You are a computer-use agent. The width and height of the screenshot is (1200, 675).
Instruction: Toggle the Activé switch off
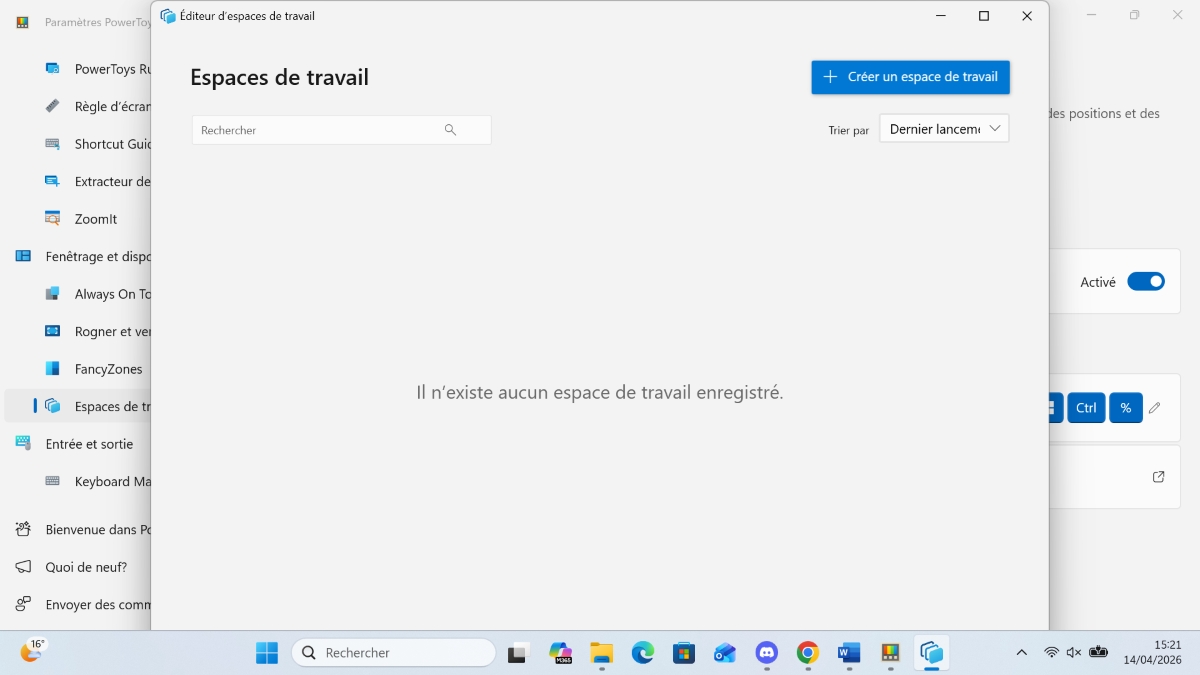pos(1146,282)
